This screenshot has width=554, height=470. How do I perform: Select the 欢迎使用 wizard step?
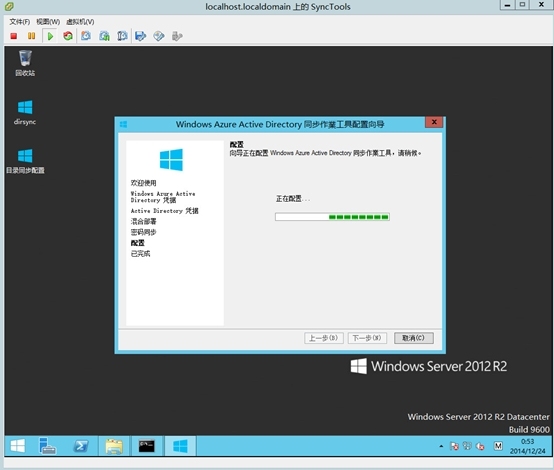(x=143, y=183)
